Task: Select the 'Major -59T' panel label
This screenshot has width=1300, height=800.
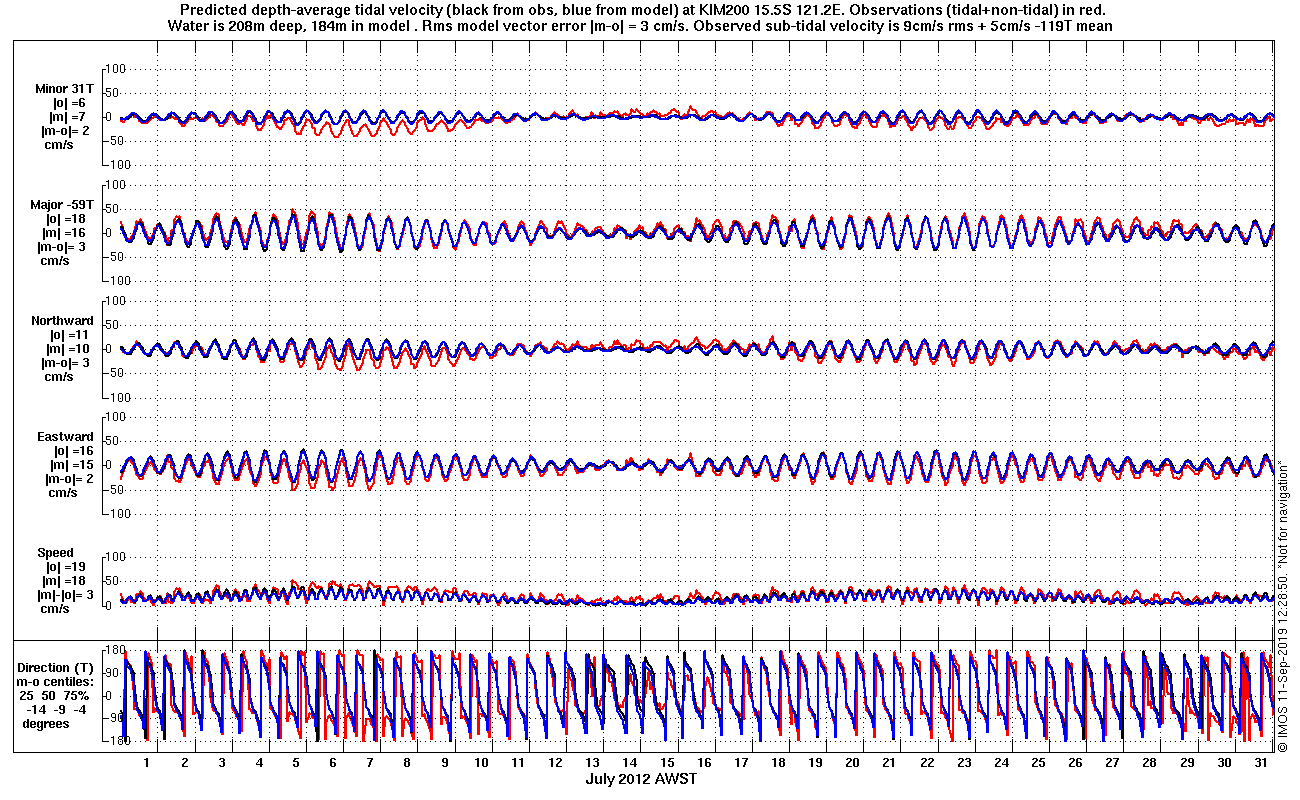Action: (62, 205)
